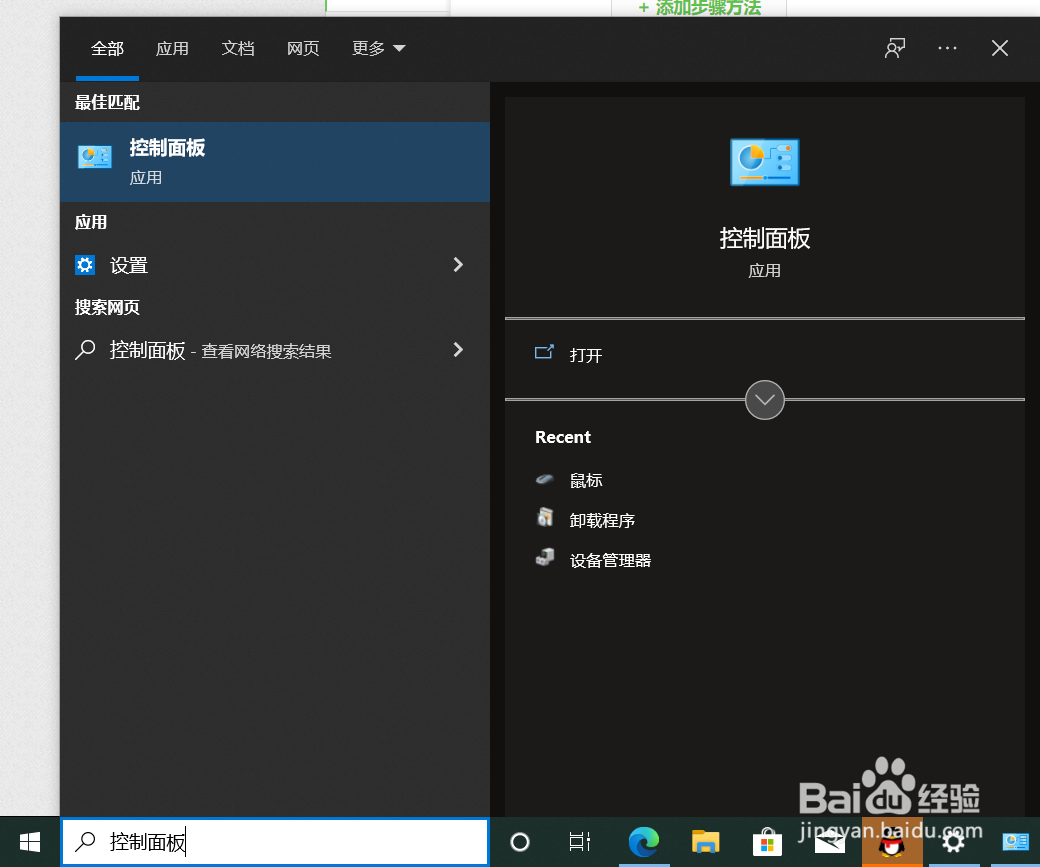
Task: Click the 控制面板 title in the preview pane
Action: tap(764, 238)
